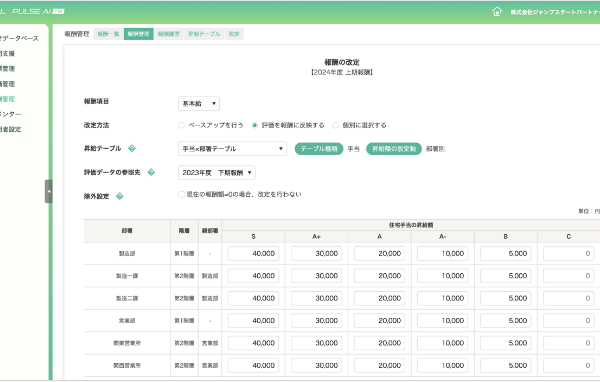Edit the C value for 製造二課 row

[569, 298]
